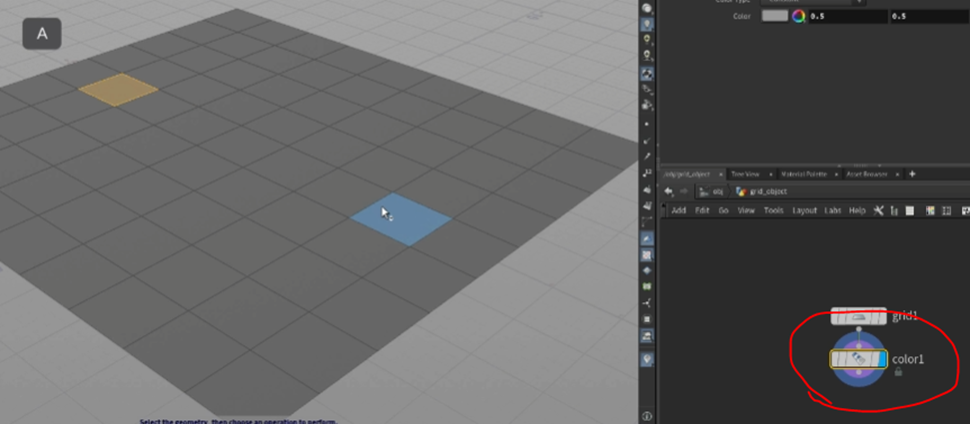970x424 pixels.
Task: Jump to the obj path level
Action: coord(712,192)
